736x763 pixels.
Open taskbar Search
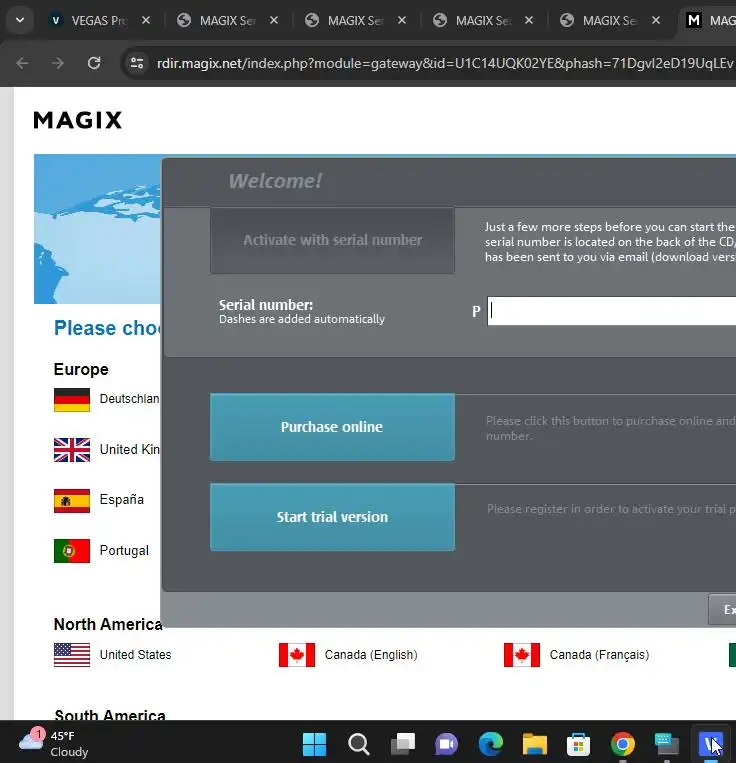[359, 744]
